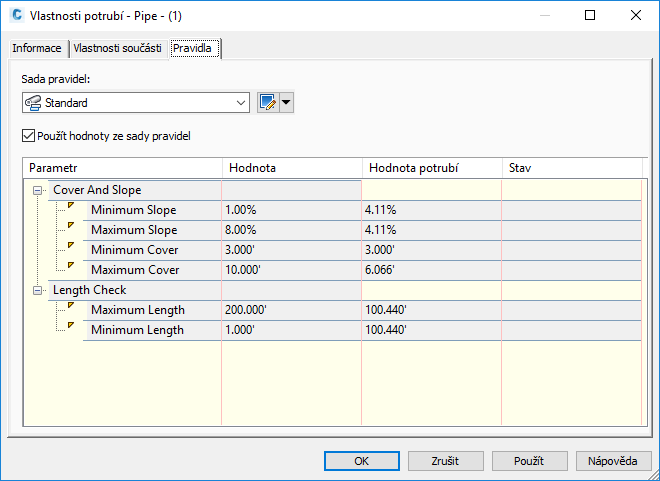660x481 pixels.
Task: Click the Maximum Slope rule icon
Action: [70, 227]
